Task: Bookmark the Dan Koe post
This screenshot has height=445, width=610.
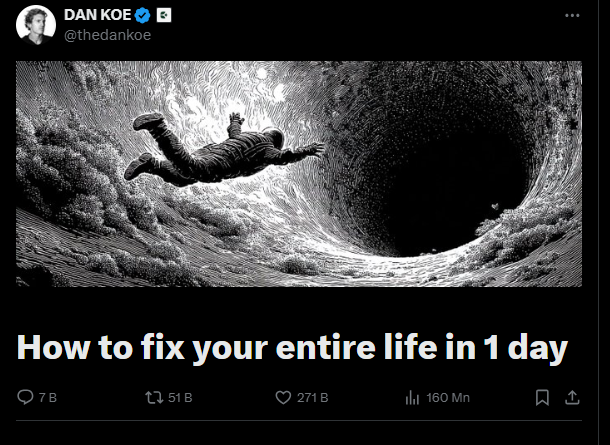Action: coord(542,398)
